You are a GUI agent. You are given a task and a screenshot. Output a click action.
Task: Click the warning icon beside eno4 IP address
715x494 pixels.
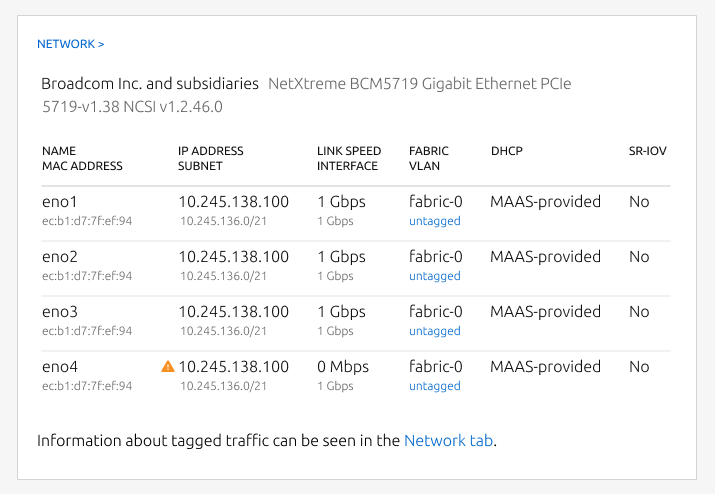[x=168, y=367]
